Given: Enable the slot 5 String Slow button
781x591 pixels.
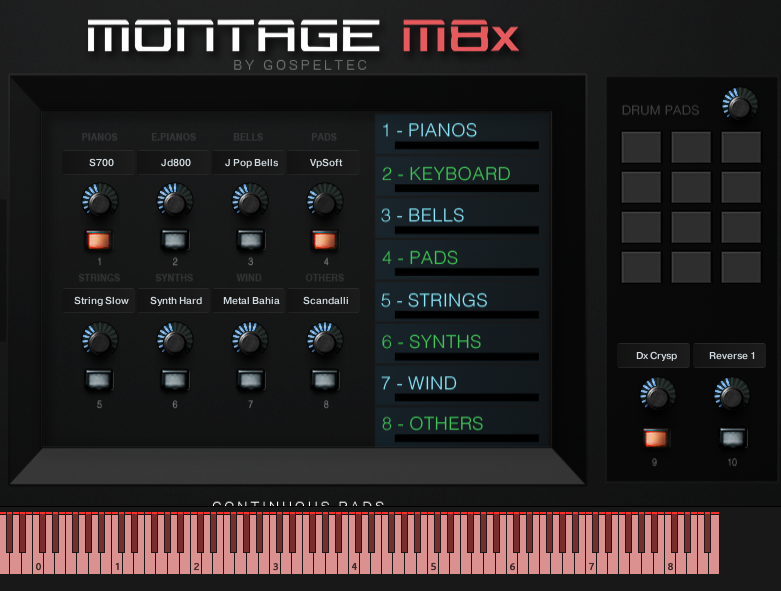Looking at the screenshot, I should (99, 380).
